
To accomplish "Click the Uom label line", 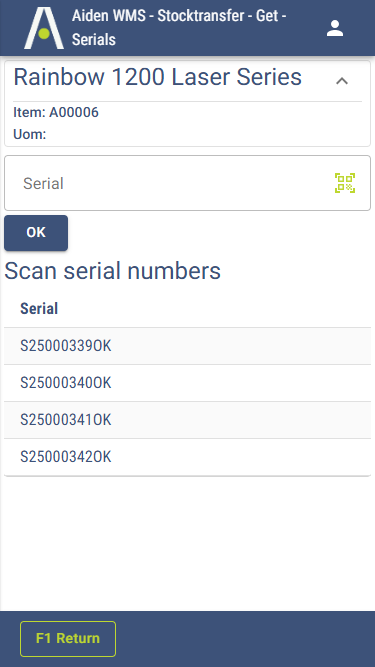I will [x=30, y=134].
